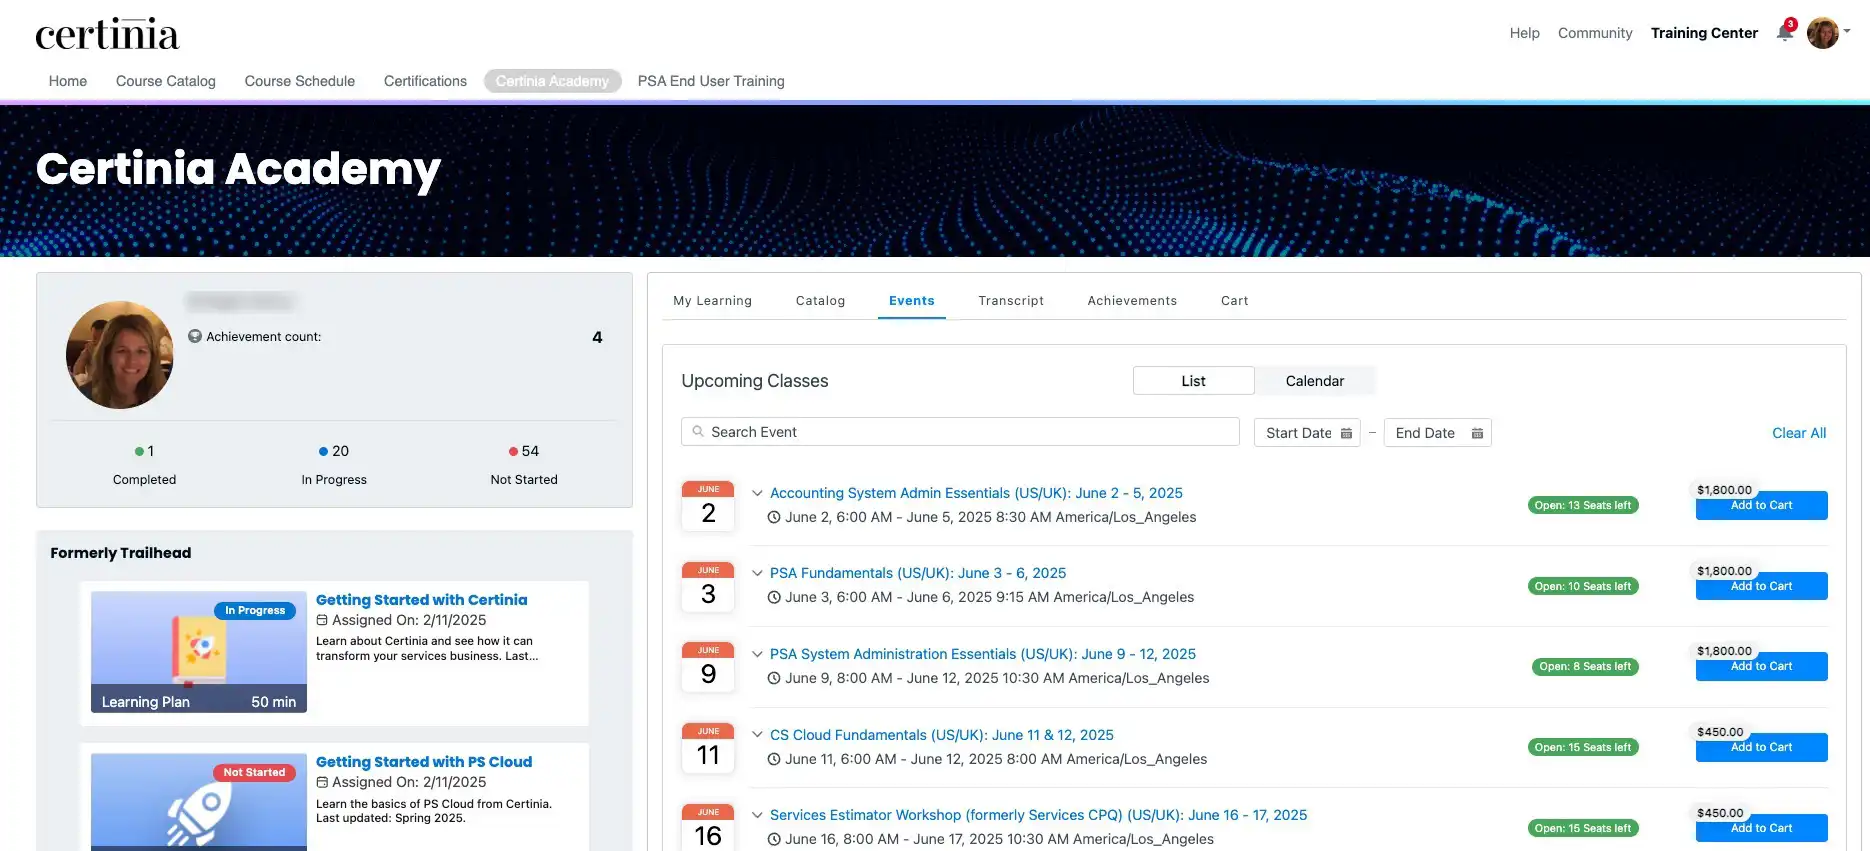This screenshot has width=1870, height=851.
Task: Open the notifications bell icon
Action: click(1785, 32)
